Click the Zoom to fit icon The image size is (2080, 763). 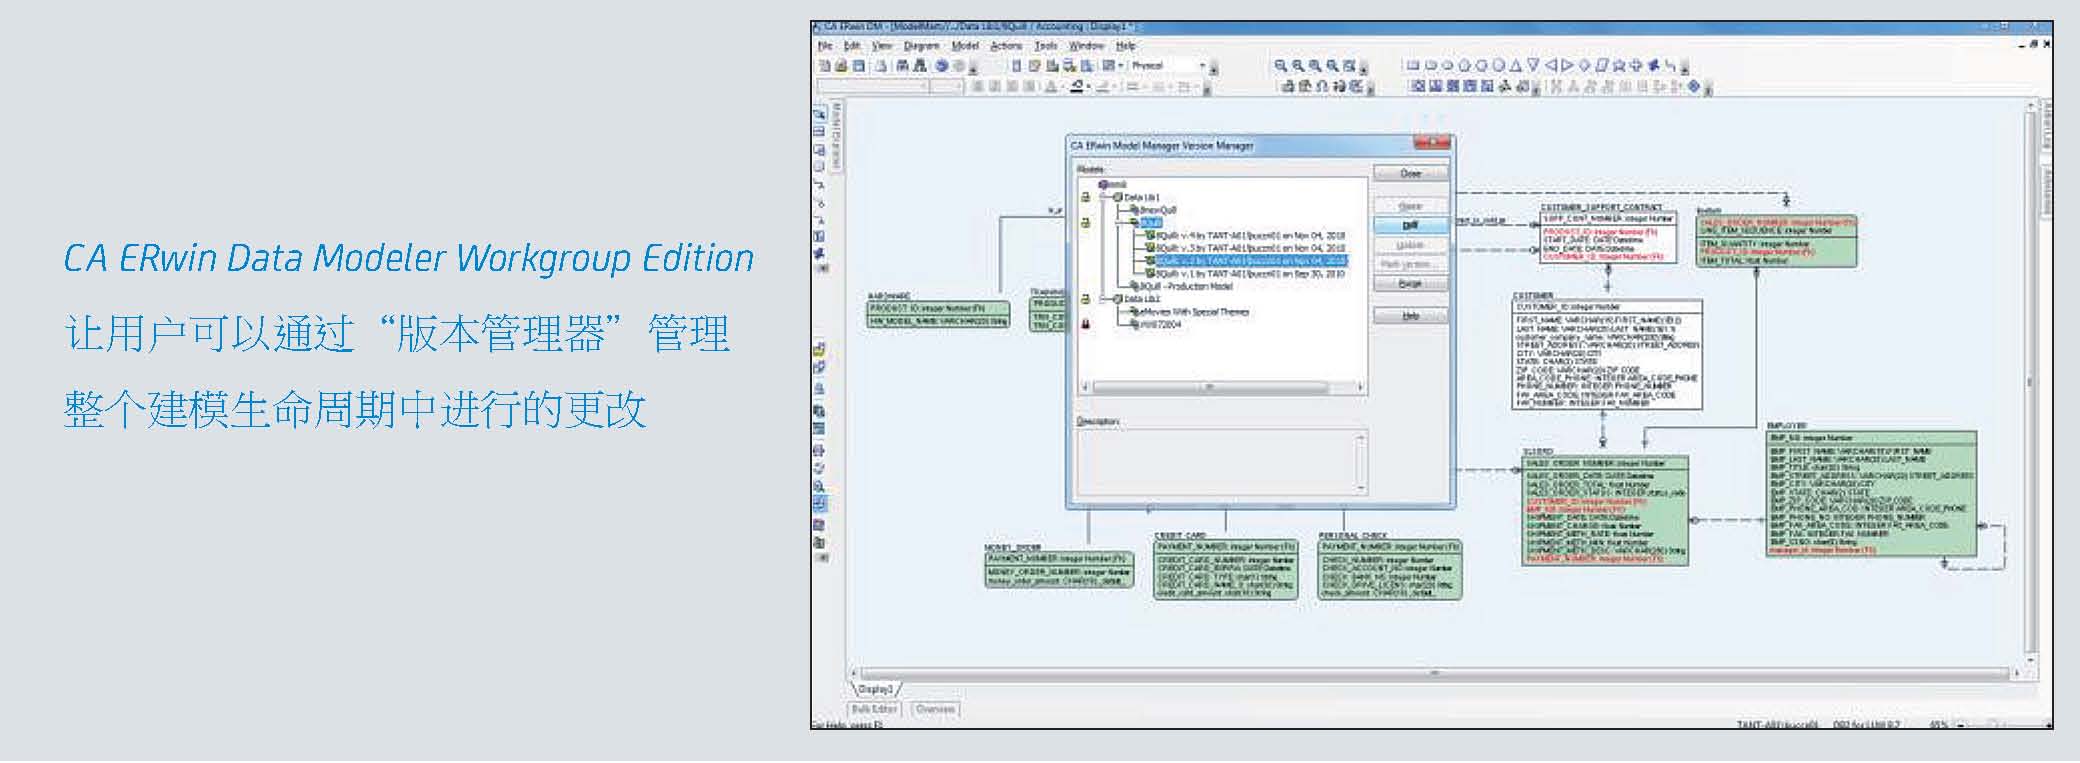(1349, 65)
